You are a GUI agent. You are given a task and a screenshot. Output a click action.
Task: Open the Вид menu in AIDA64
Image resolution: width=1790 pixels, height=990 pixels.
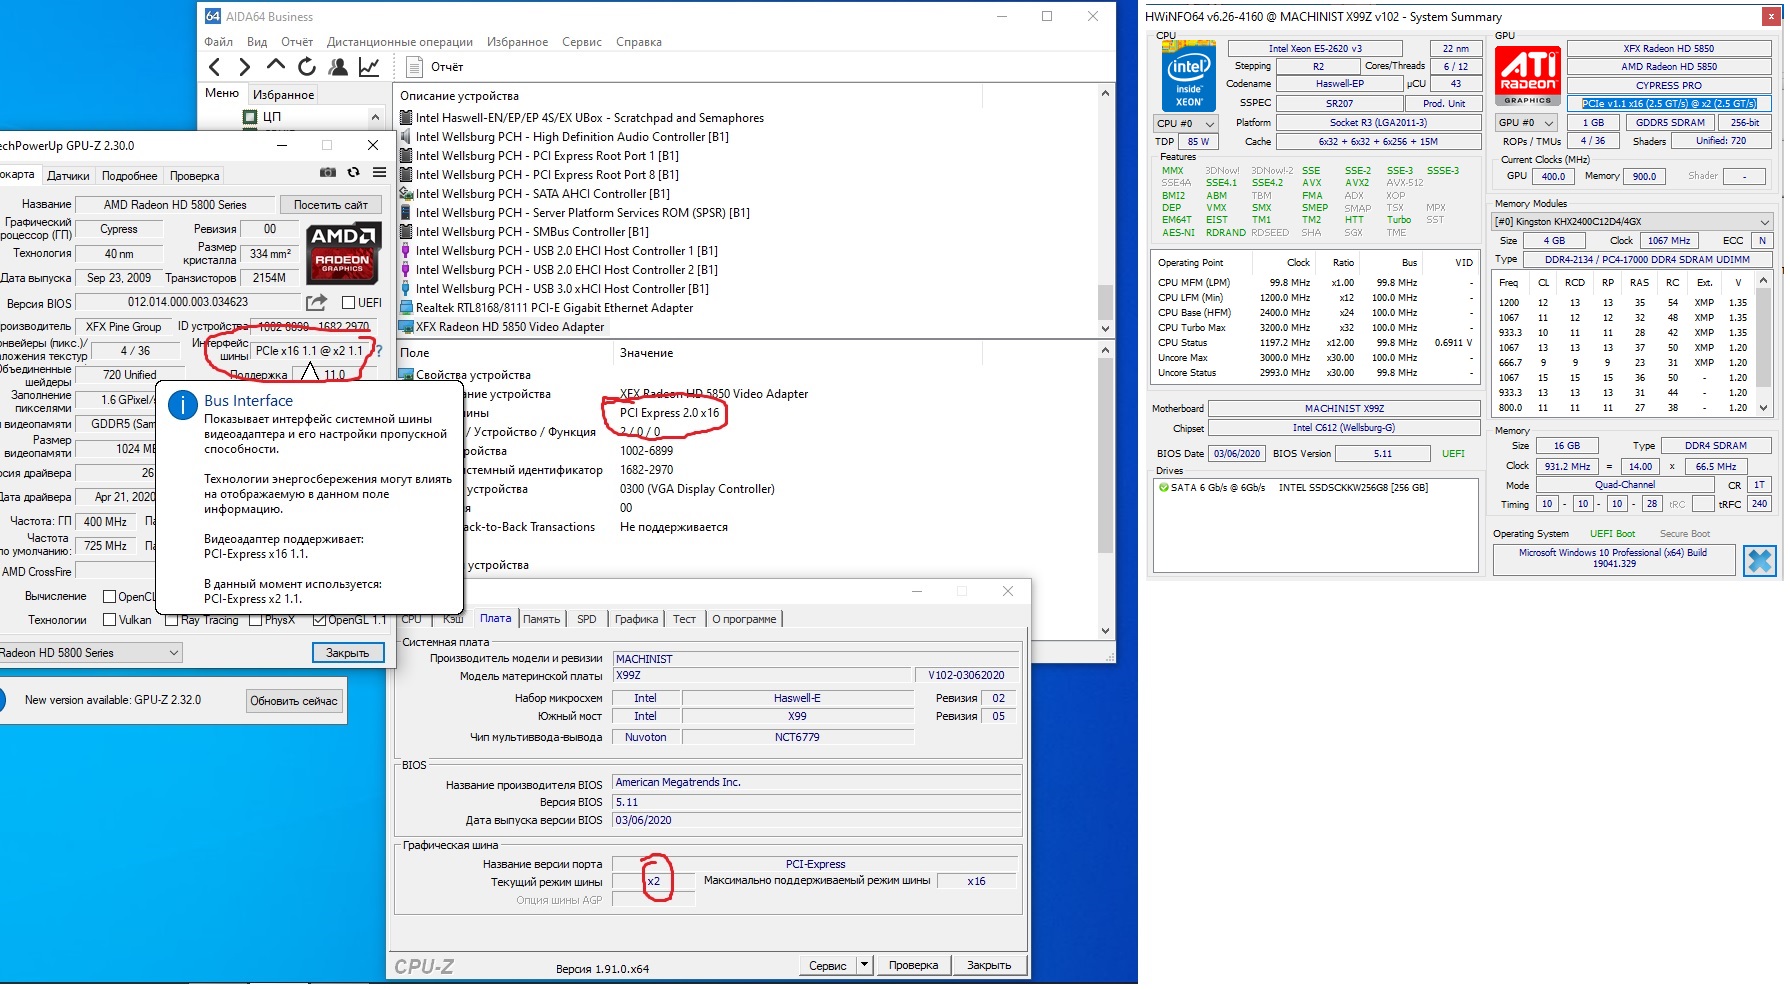click(257, 42)
